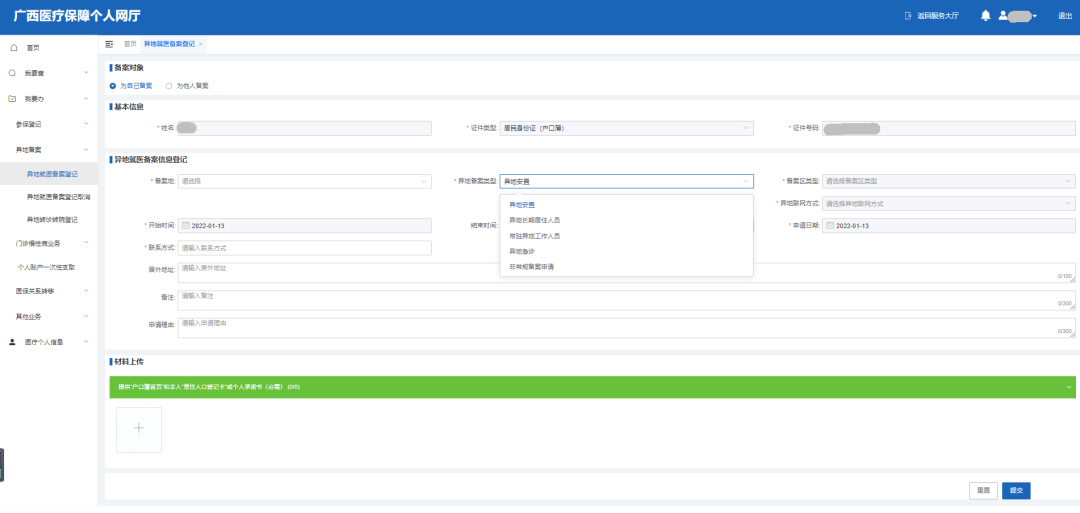Click the 医疗个人信息 person icon
1080x513 pixels.
pyautogui.click(x=13, y=342)
